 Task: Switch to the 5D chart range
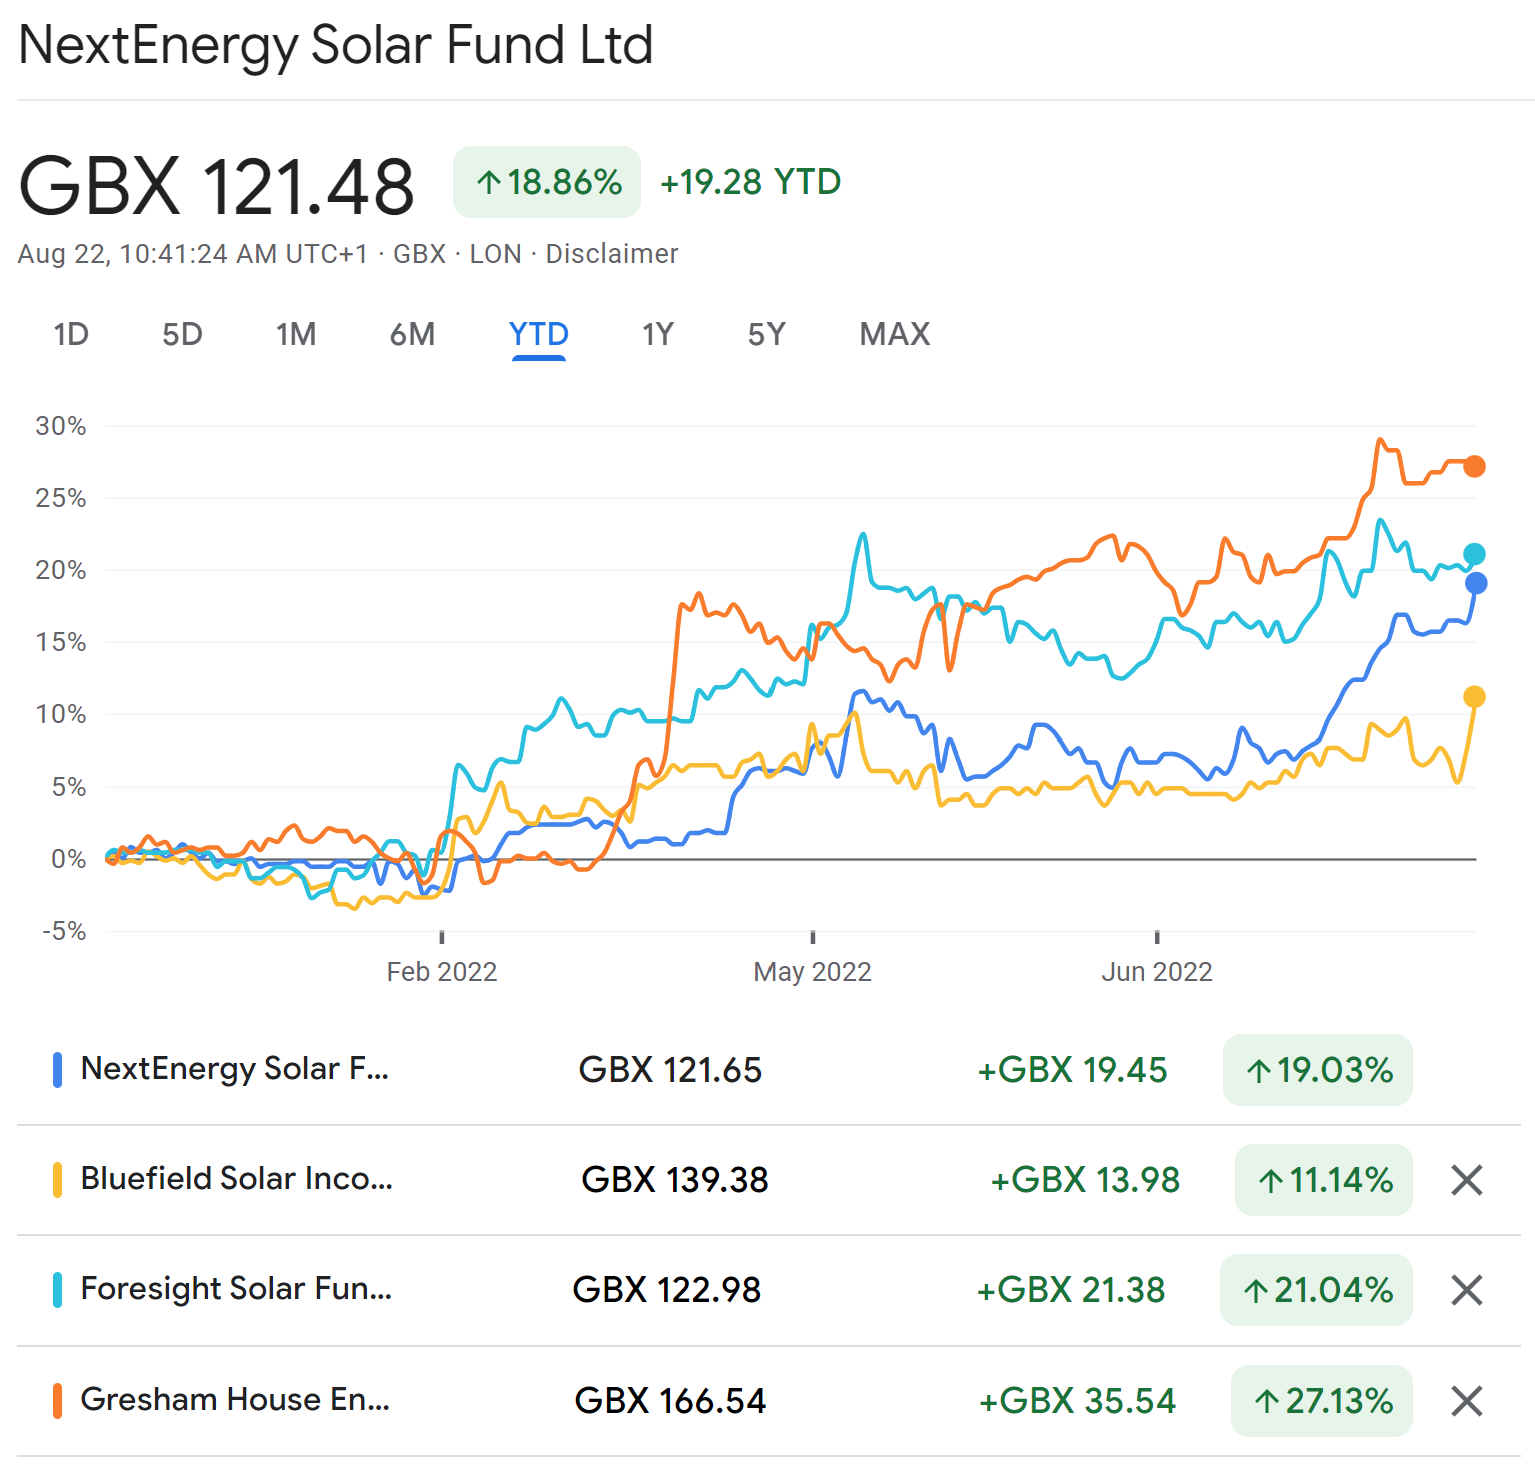coord(182,334)
